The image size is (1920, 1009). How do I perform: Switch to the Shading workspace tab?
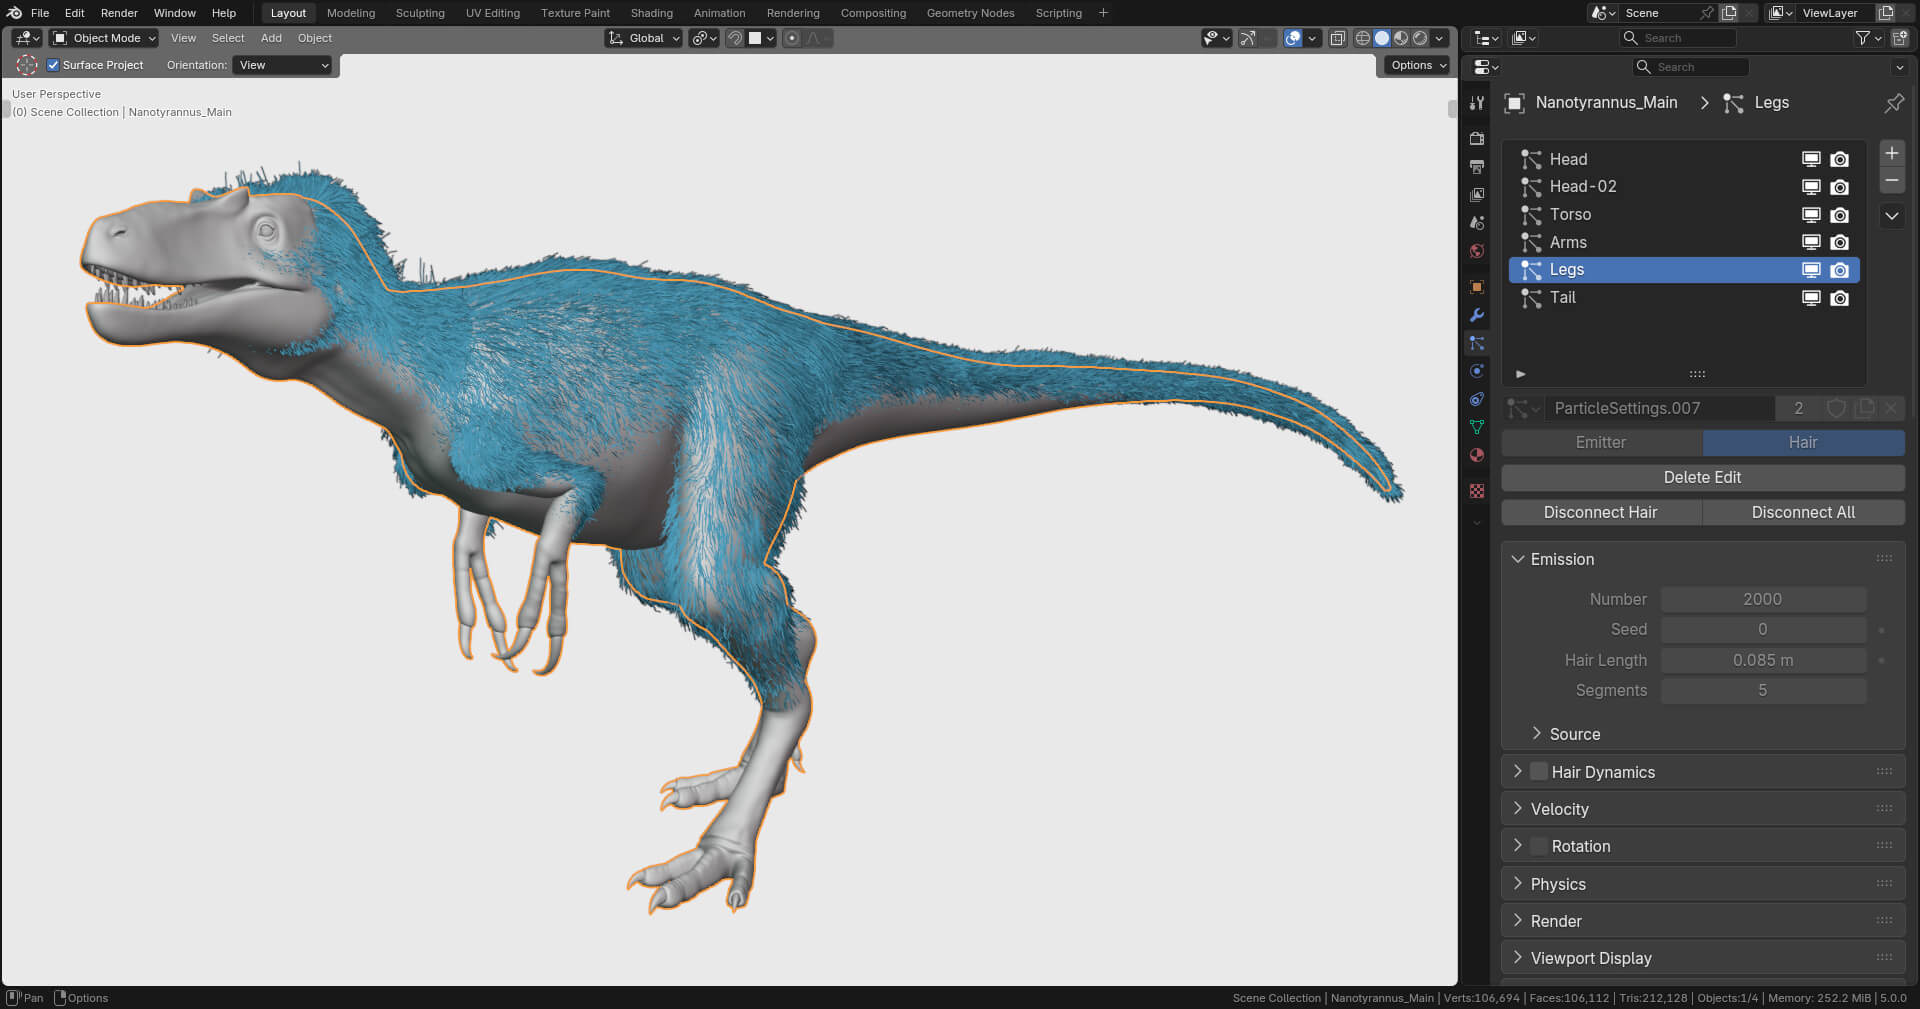[x=651, y=13]
